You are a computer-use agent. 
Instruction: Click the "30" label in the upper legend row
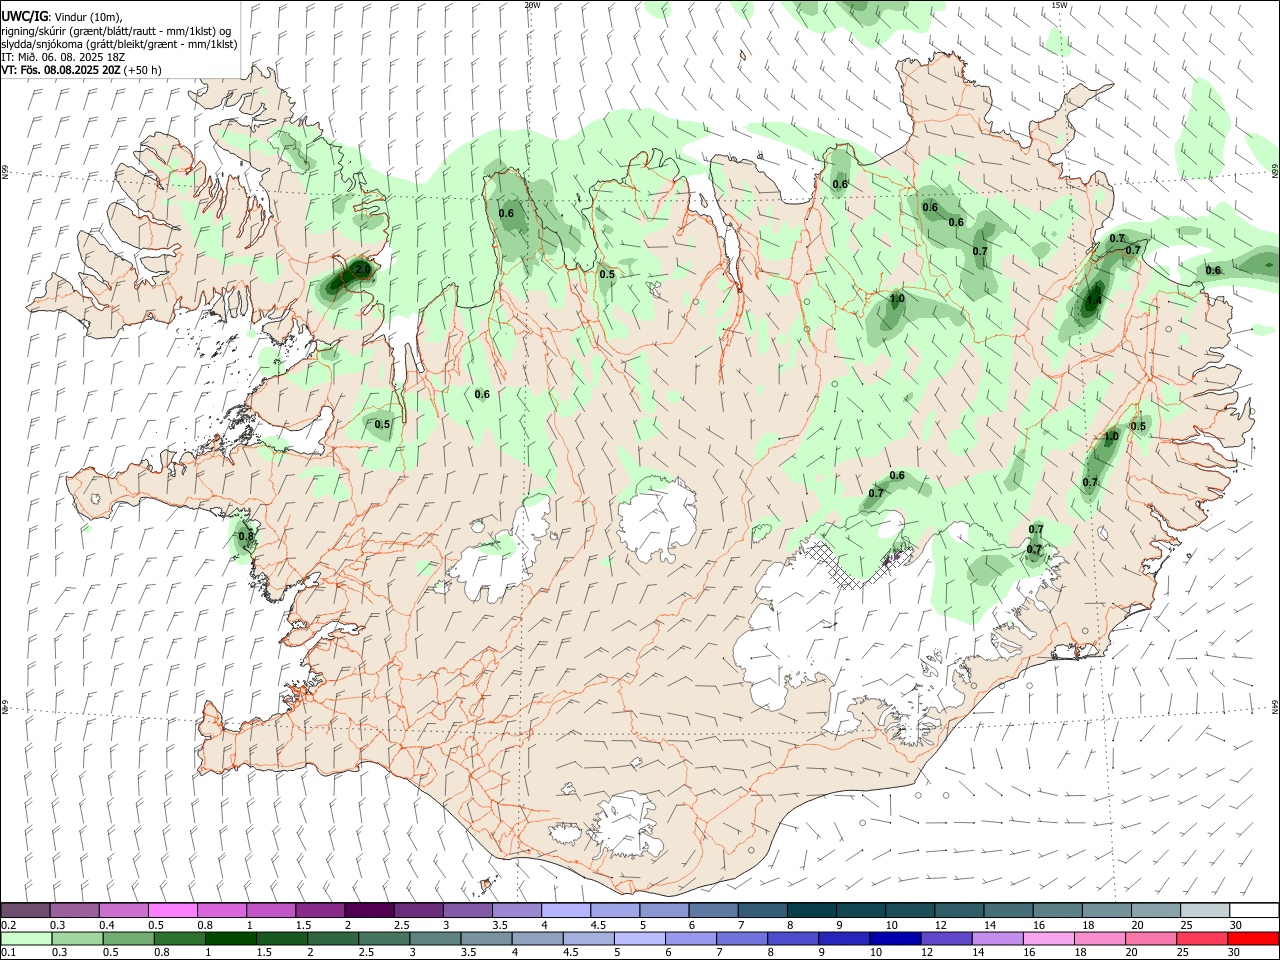[1236, 925]
